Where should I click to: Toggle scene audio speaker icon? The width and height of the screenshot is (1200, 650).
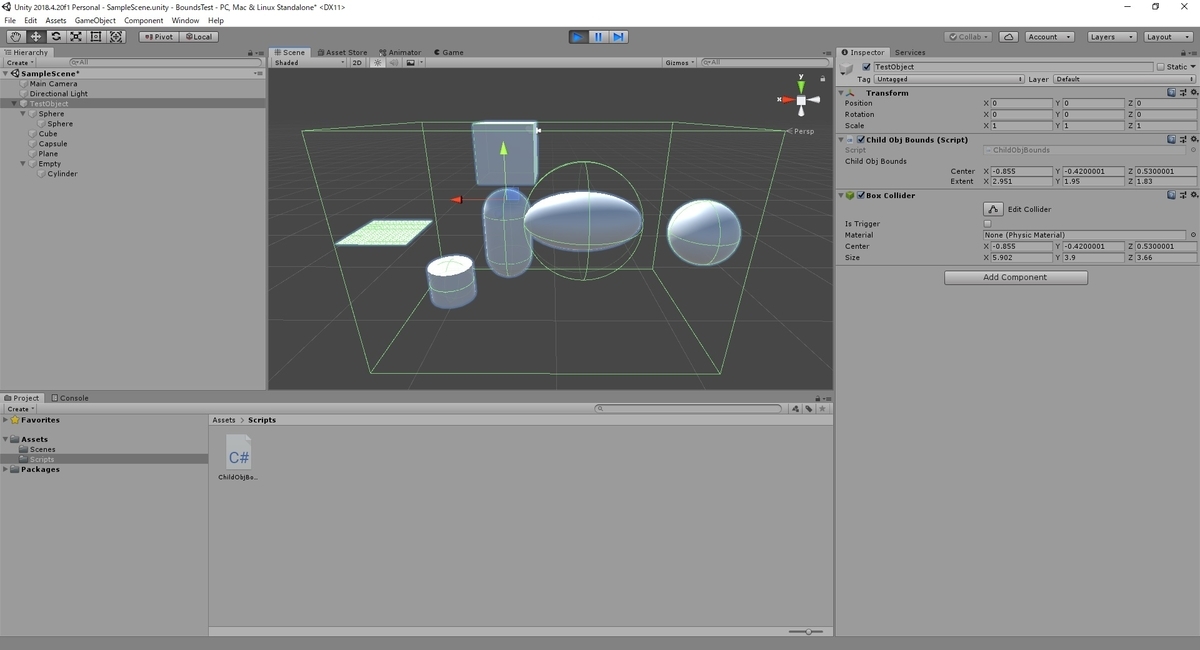point(393,62)
